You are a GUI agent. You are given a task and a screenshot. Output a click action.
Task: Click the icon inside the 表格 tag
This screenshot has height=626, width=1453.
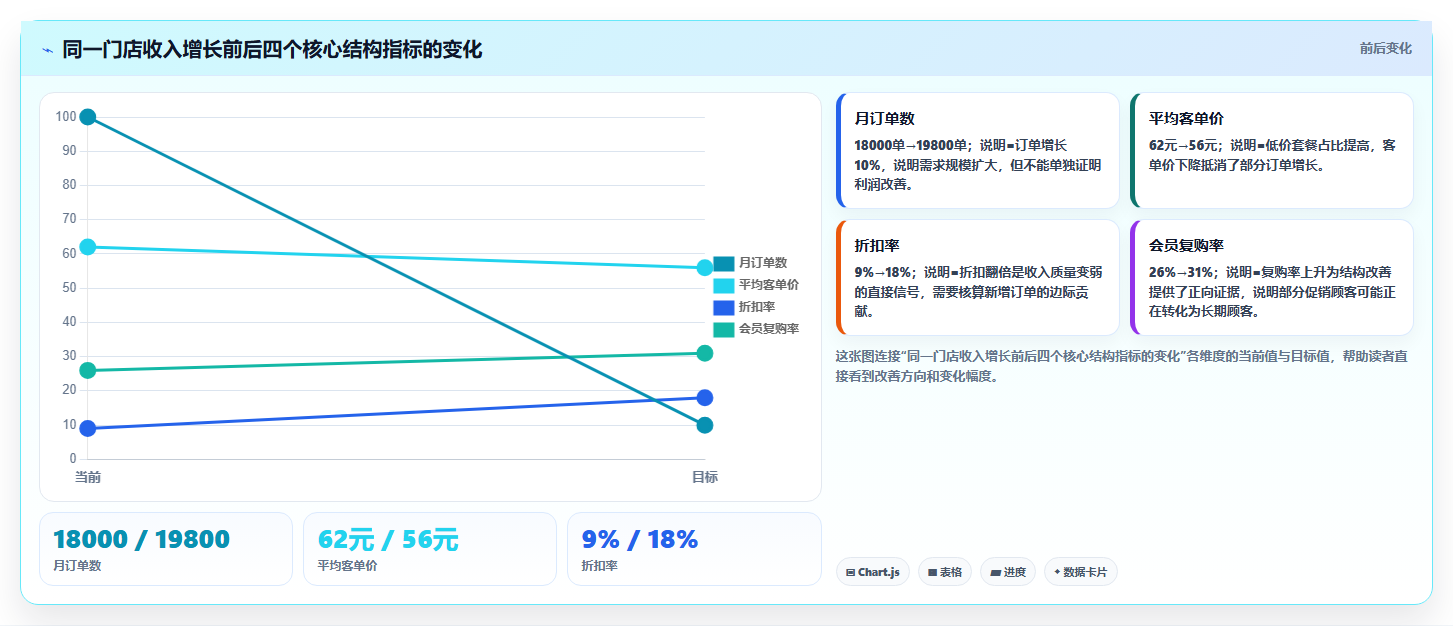tap(932, 573)
